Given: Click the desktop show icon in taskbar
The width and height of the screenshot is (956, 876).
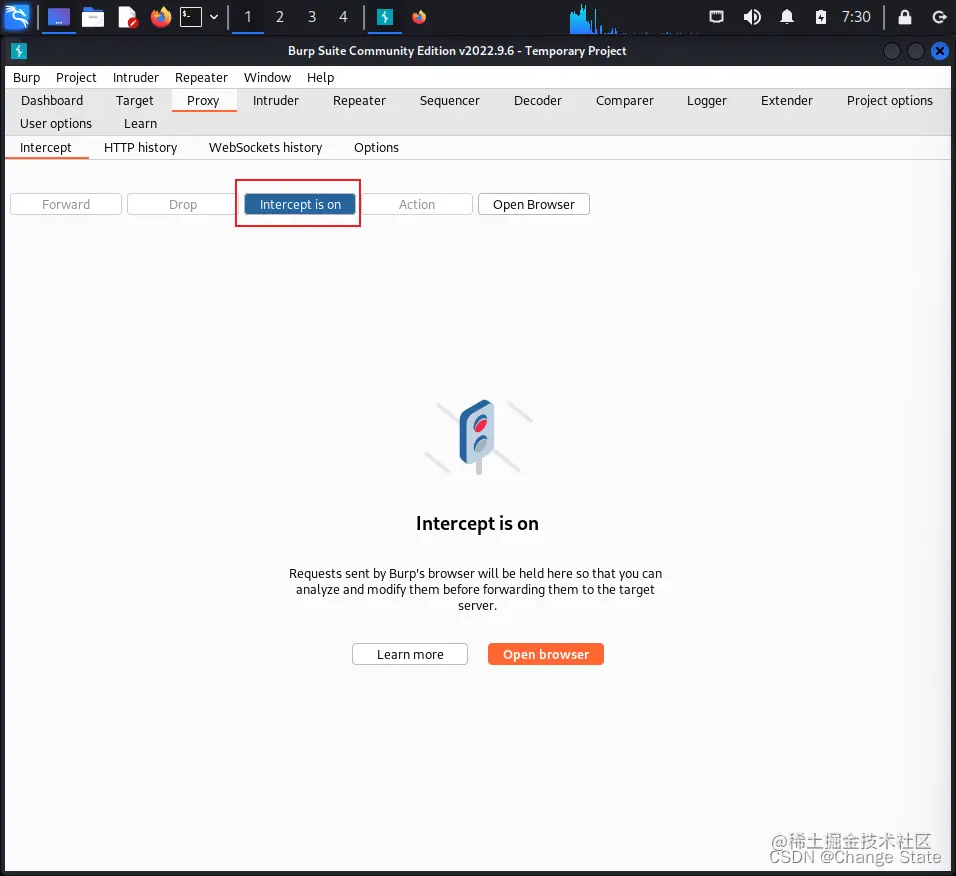Looking at the screenshot, I should tap(59, 17).
